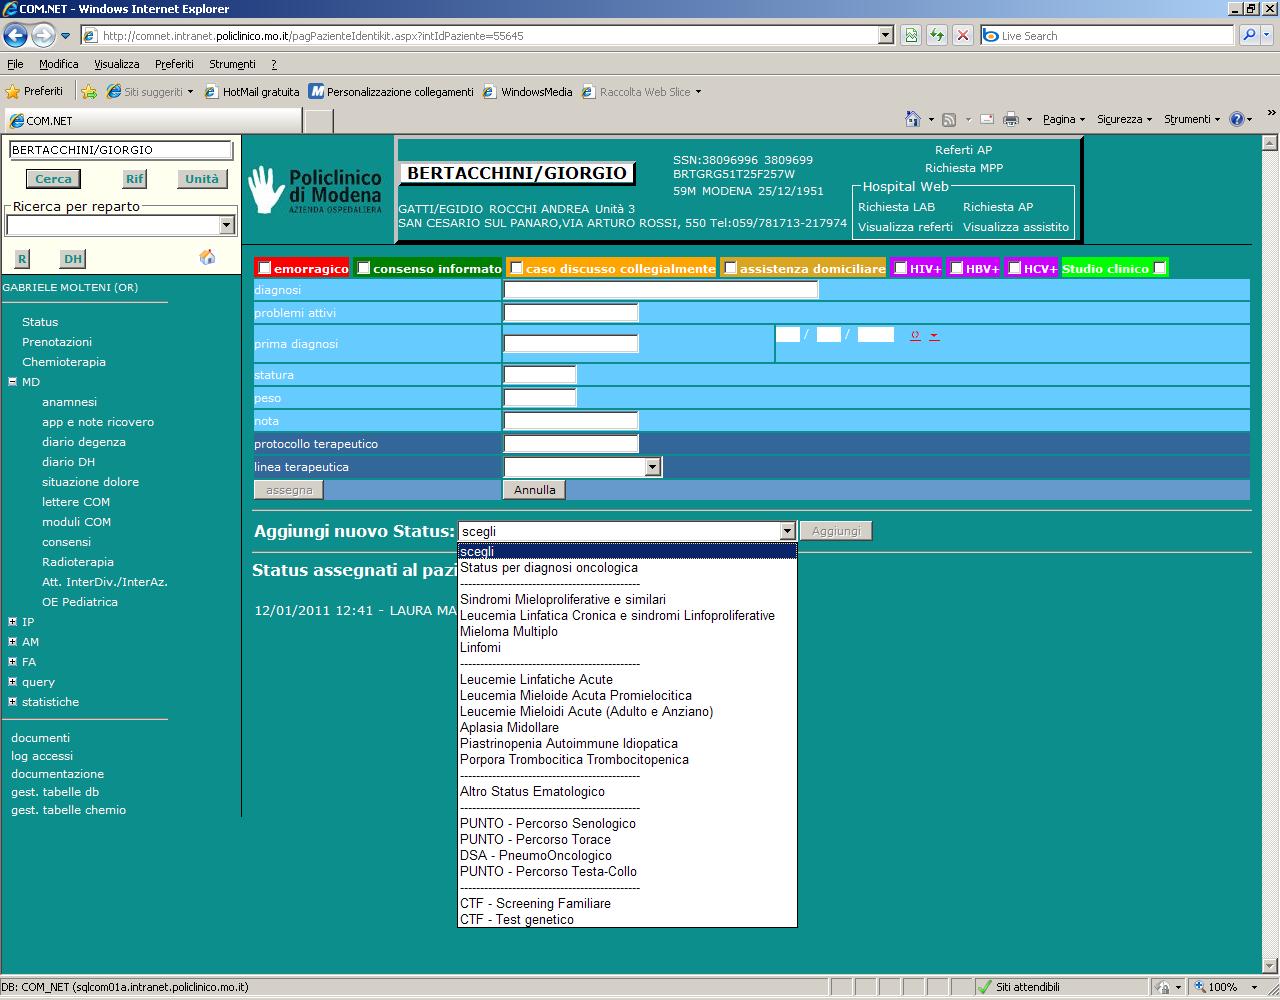The width and height of the screenshot is (1280, 1000).
Task: Open the Modifica menu
Action: [58, 64]
